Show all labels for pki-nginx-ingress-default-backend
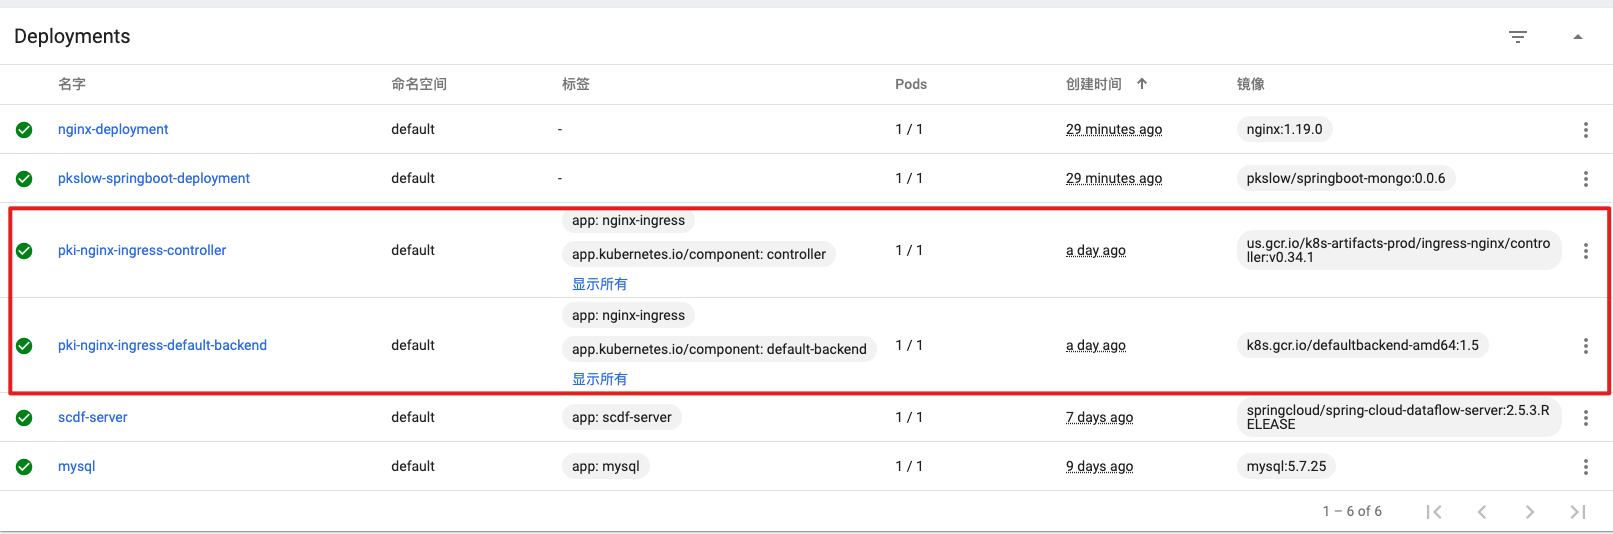Screen dimensions: 1613x534 [599, 379]
